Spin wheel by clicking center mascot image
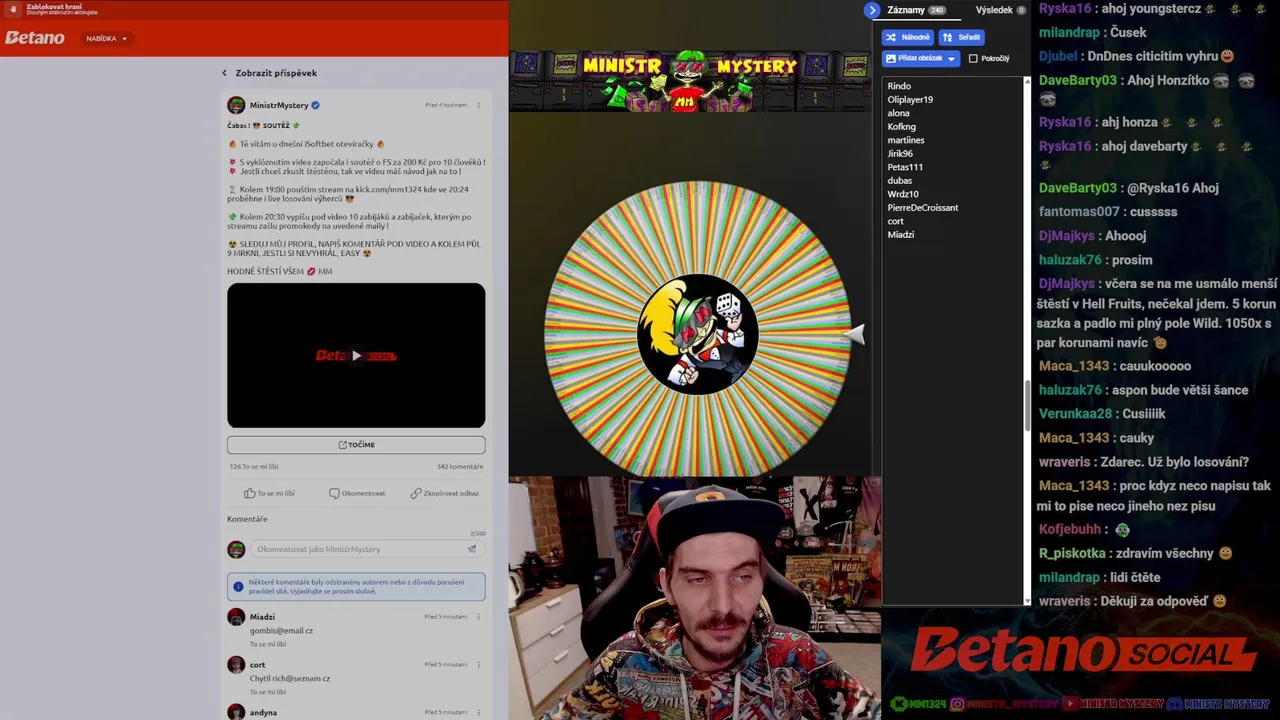This screenshot has width=1280, height=720. (697, 334)
